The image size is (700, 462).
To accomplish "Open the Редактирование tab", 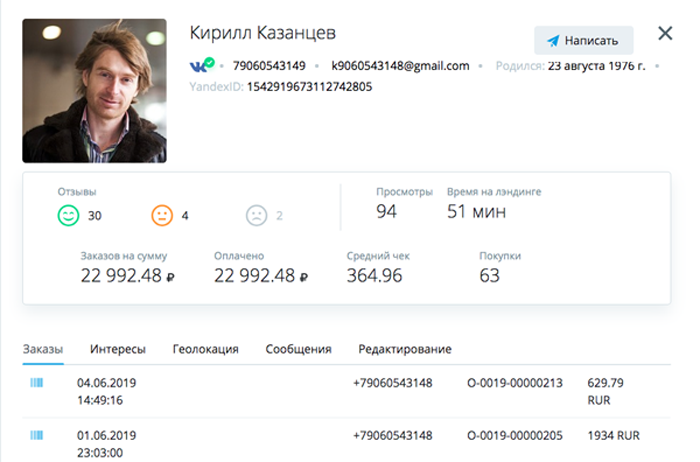I will coord(405,349).
